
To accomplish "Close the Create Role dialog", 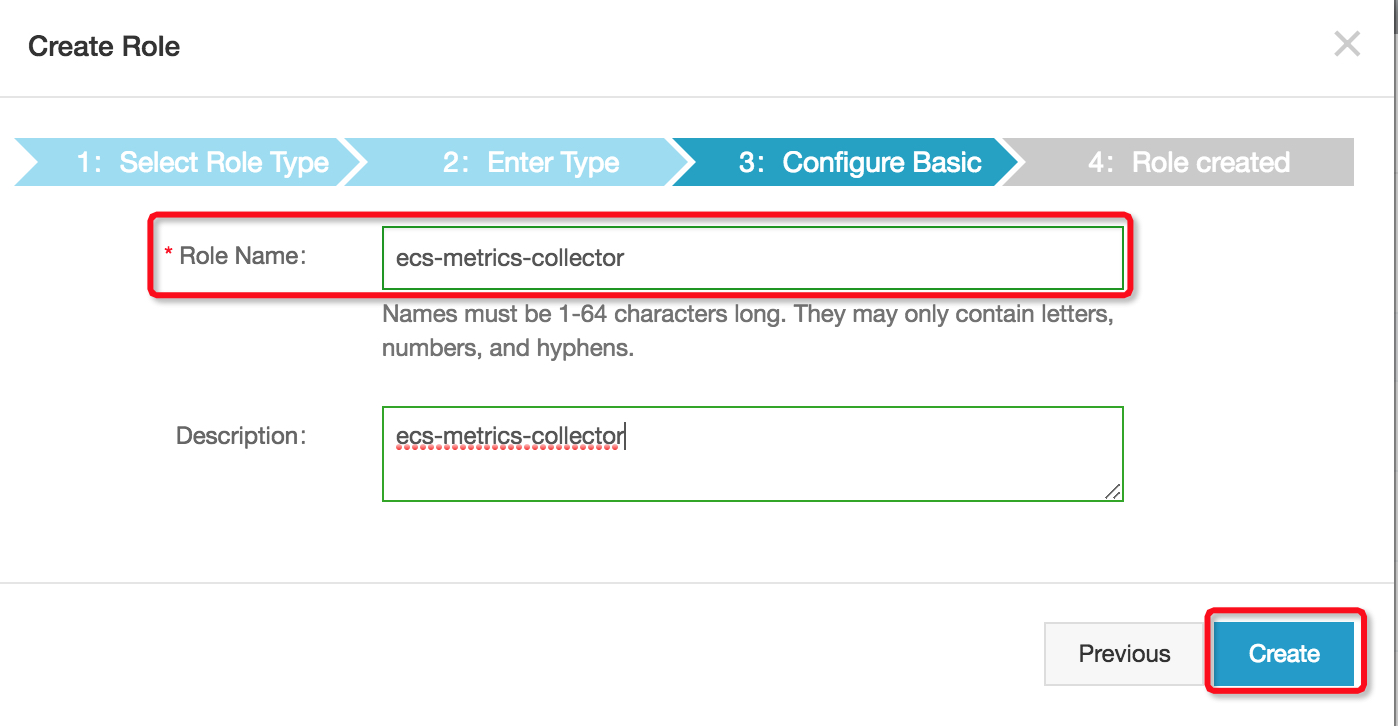I will point(1347,44).
